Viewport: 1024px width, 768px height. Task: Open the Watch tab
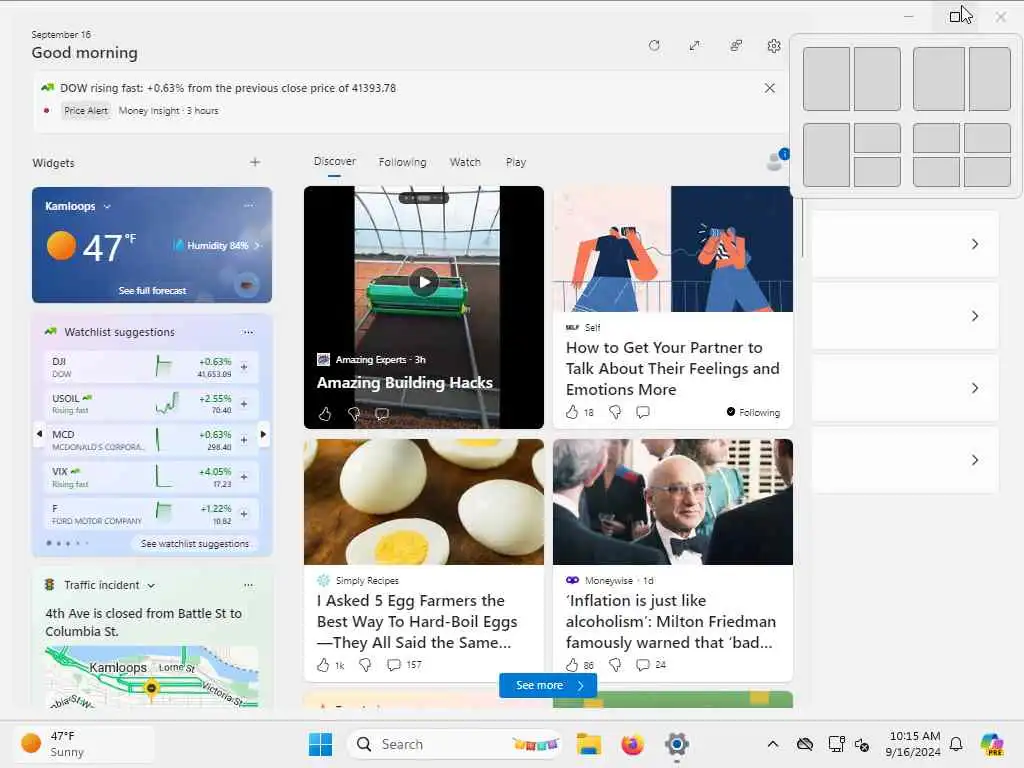(x=465, y=162)
